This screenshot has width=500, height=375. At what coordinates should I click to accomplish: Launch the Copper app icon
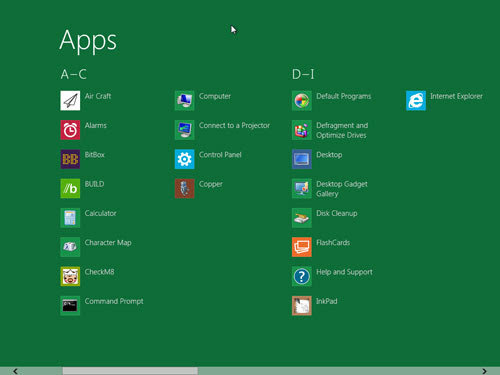tap(184, 188)
